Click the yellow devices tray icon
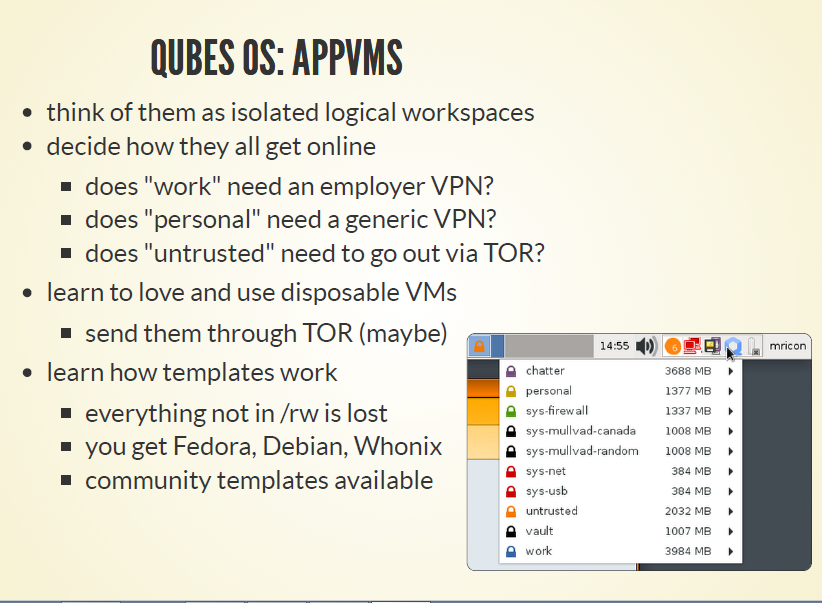The width and height of the screenshot is (822, 603). 712,346
